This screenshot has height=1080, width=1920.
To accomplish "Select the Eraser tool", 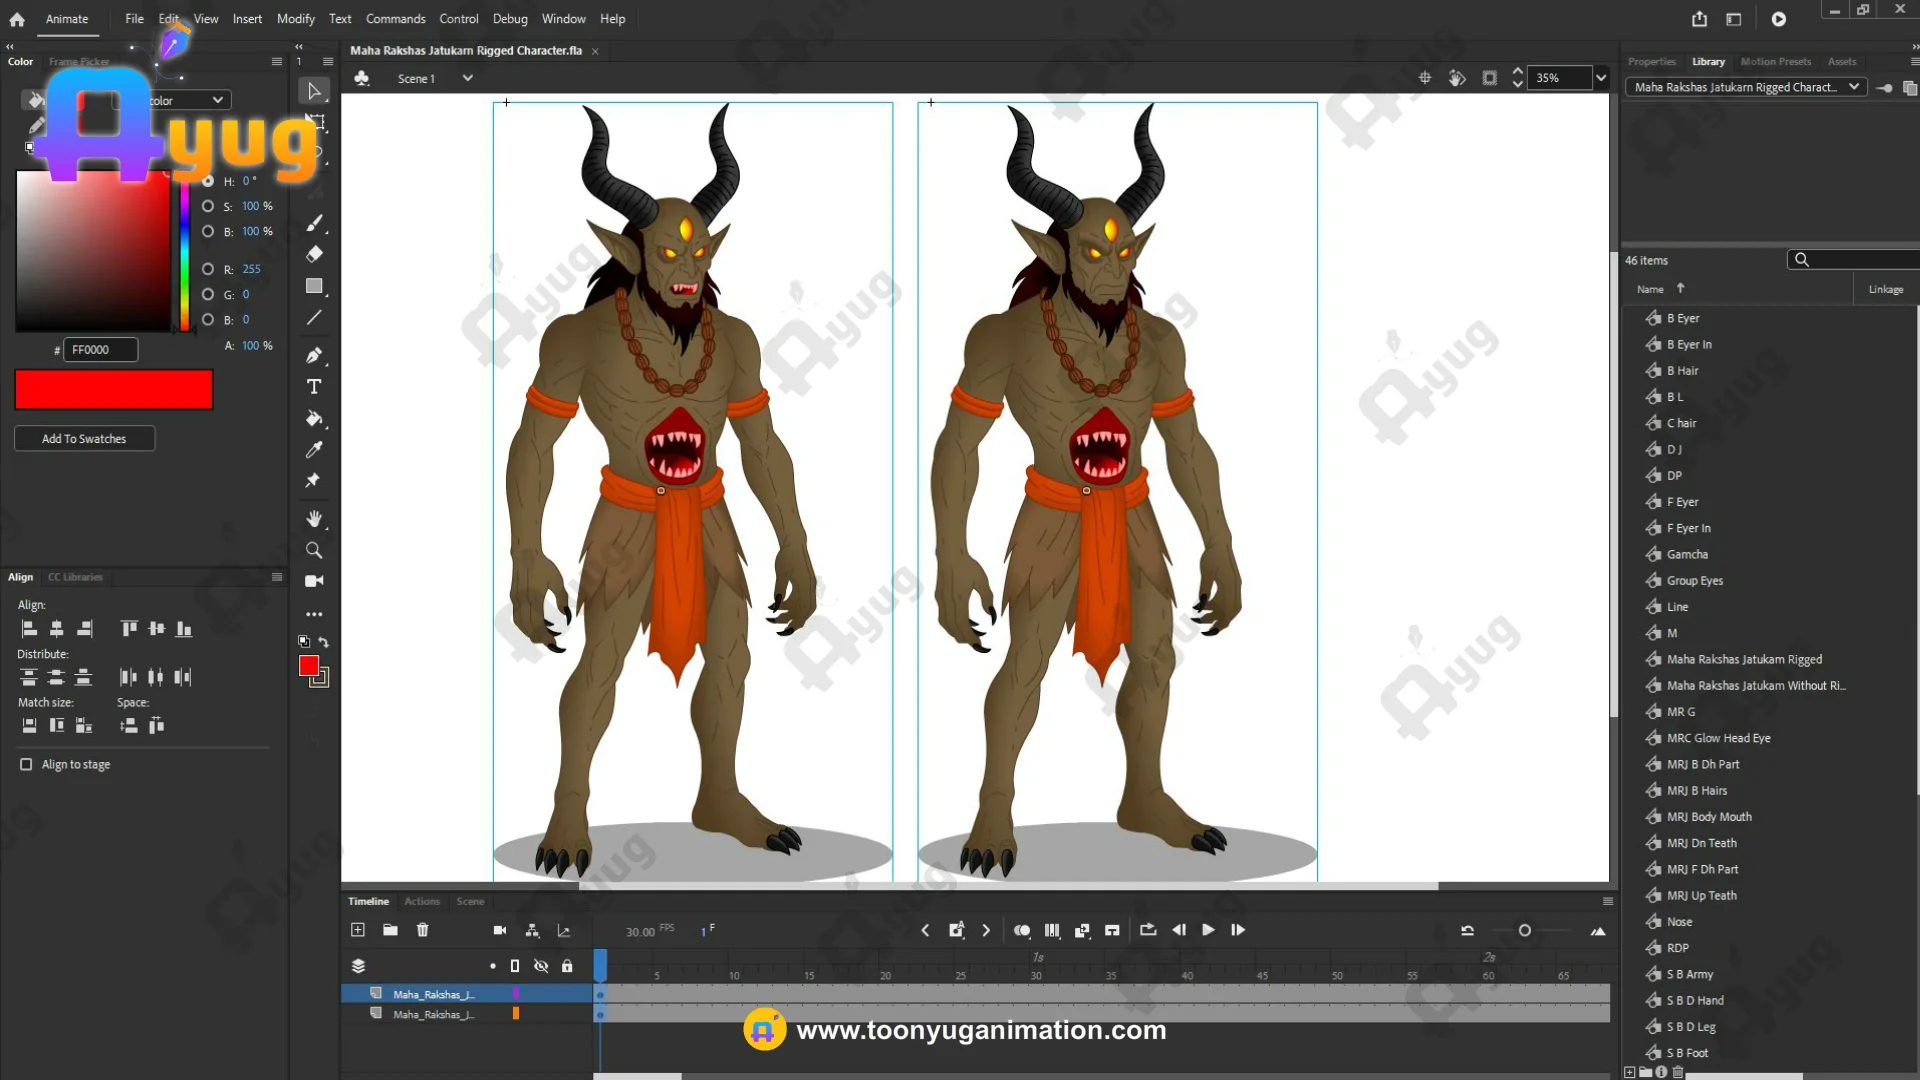I will point(314,254).
